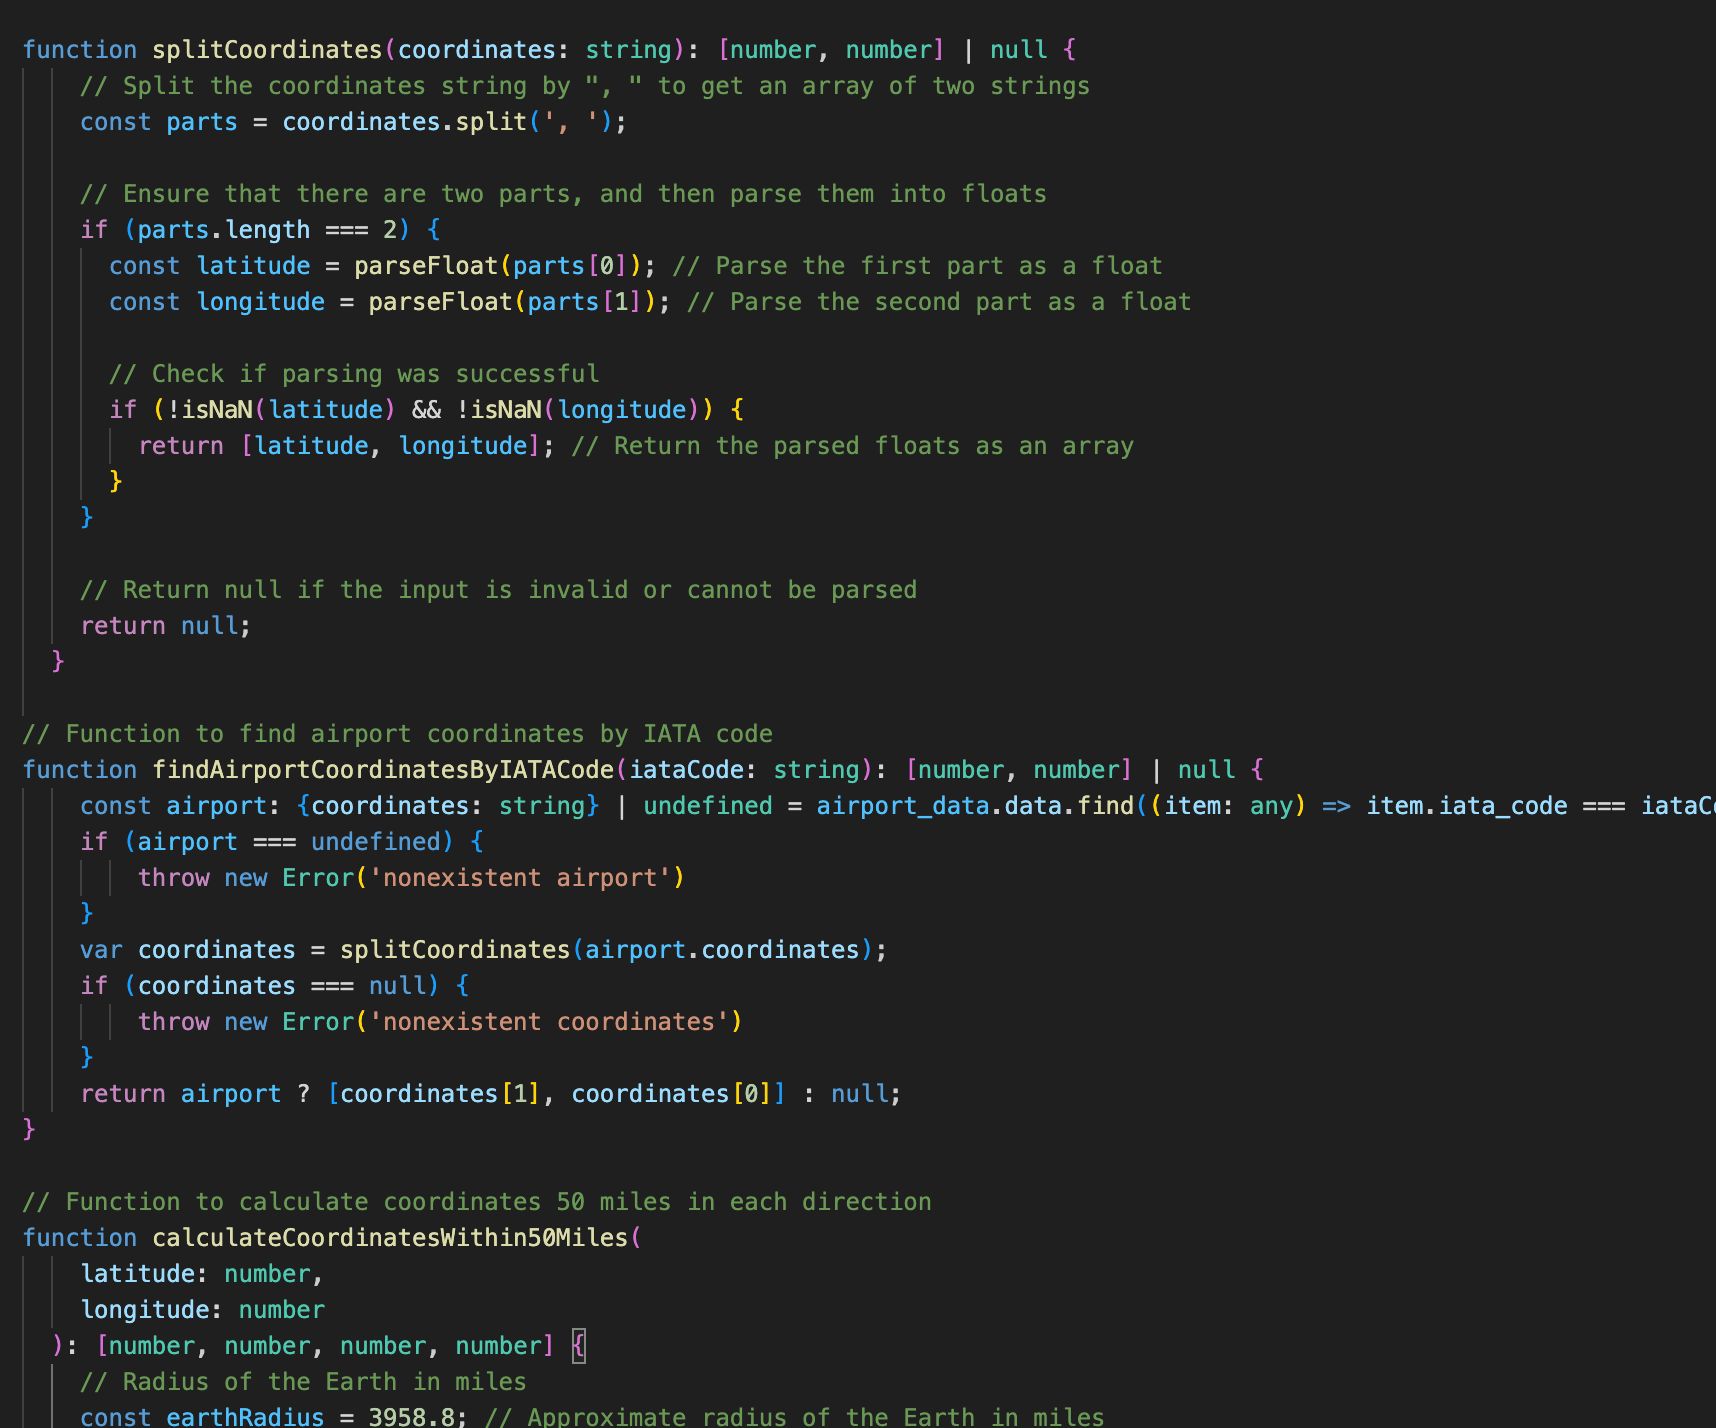Click the 'latitude: number,' parameter line
Screen dimensions: 1716x1428
pyautogui.click(x=202, y=1274)
